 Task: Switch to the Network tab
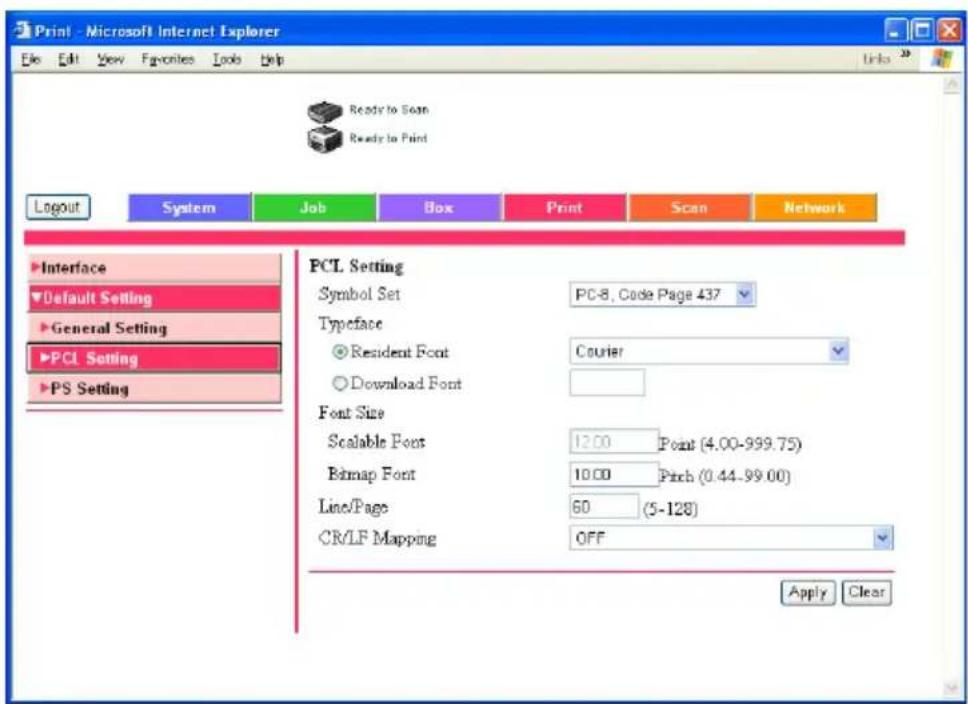(x=815, y=207)
